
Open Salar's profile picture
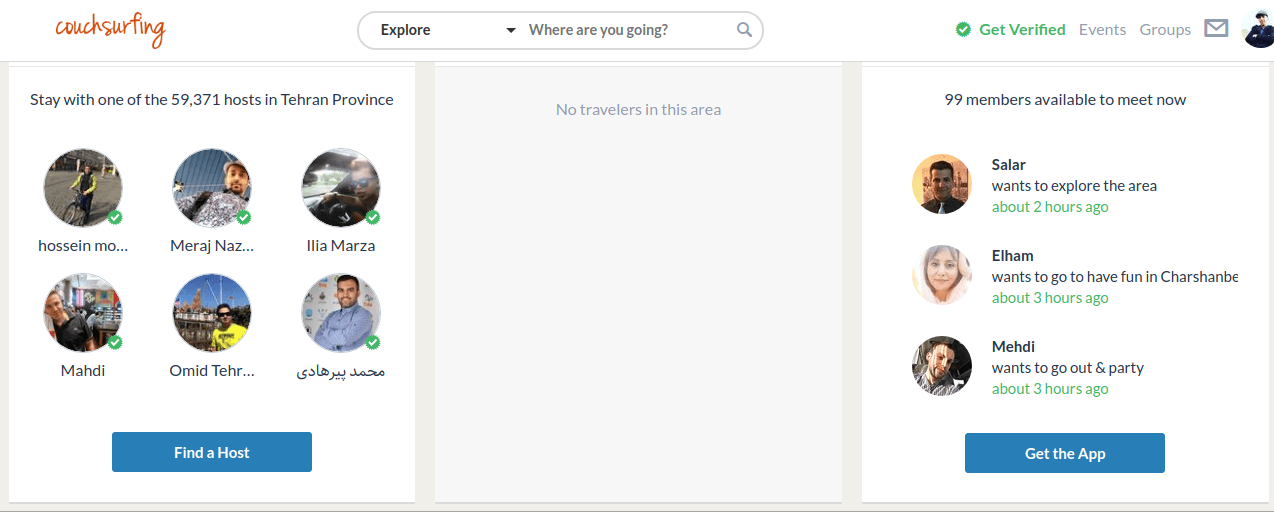click(942, 184)
